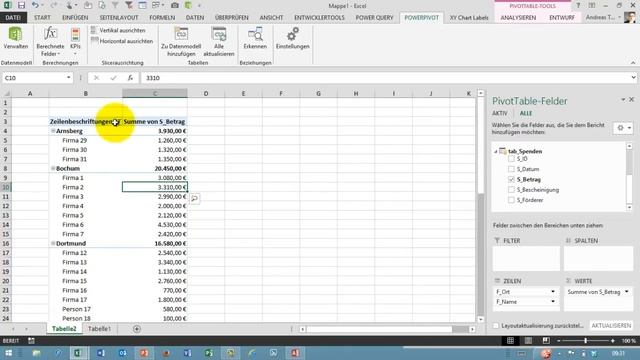Expand the formula bar

point(633,78)
